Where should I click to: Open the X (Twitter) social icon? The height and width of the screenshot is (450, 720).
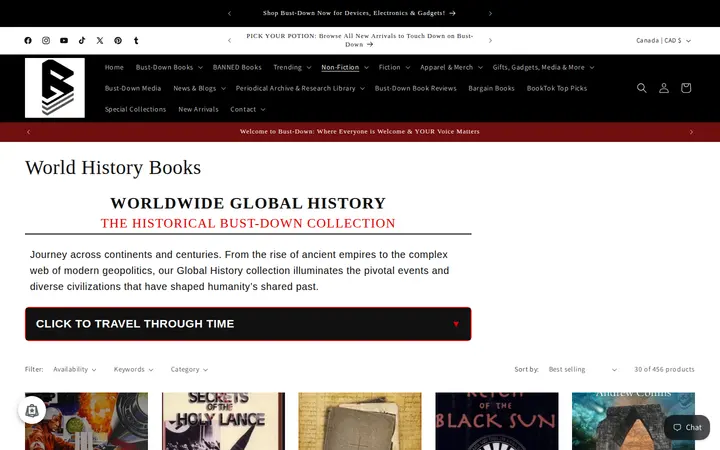click(100, 40)
